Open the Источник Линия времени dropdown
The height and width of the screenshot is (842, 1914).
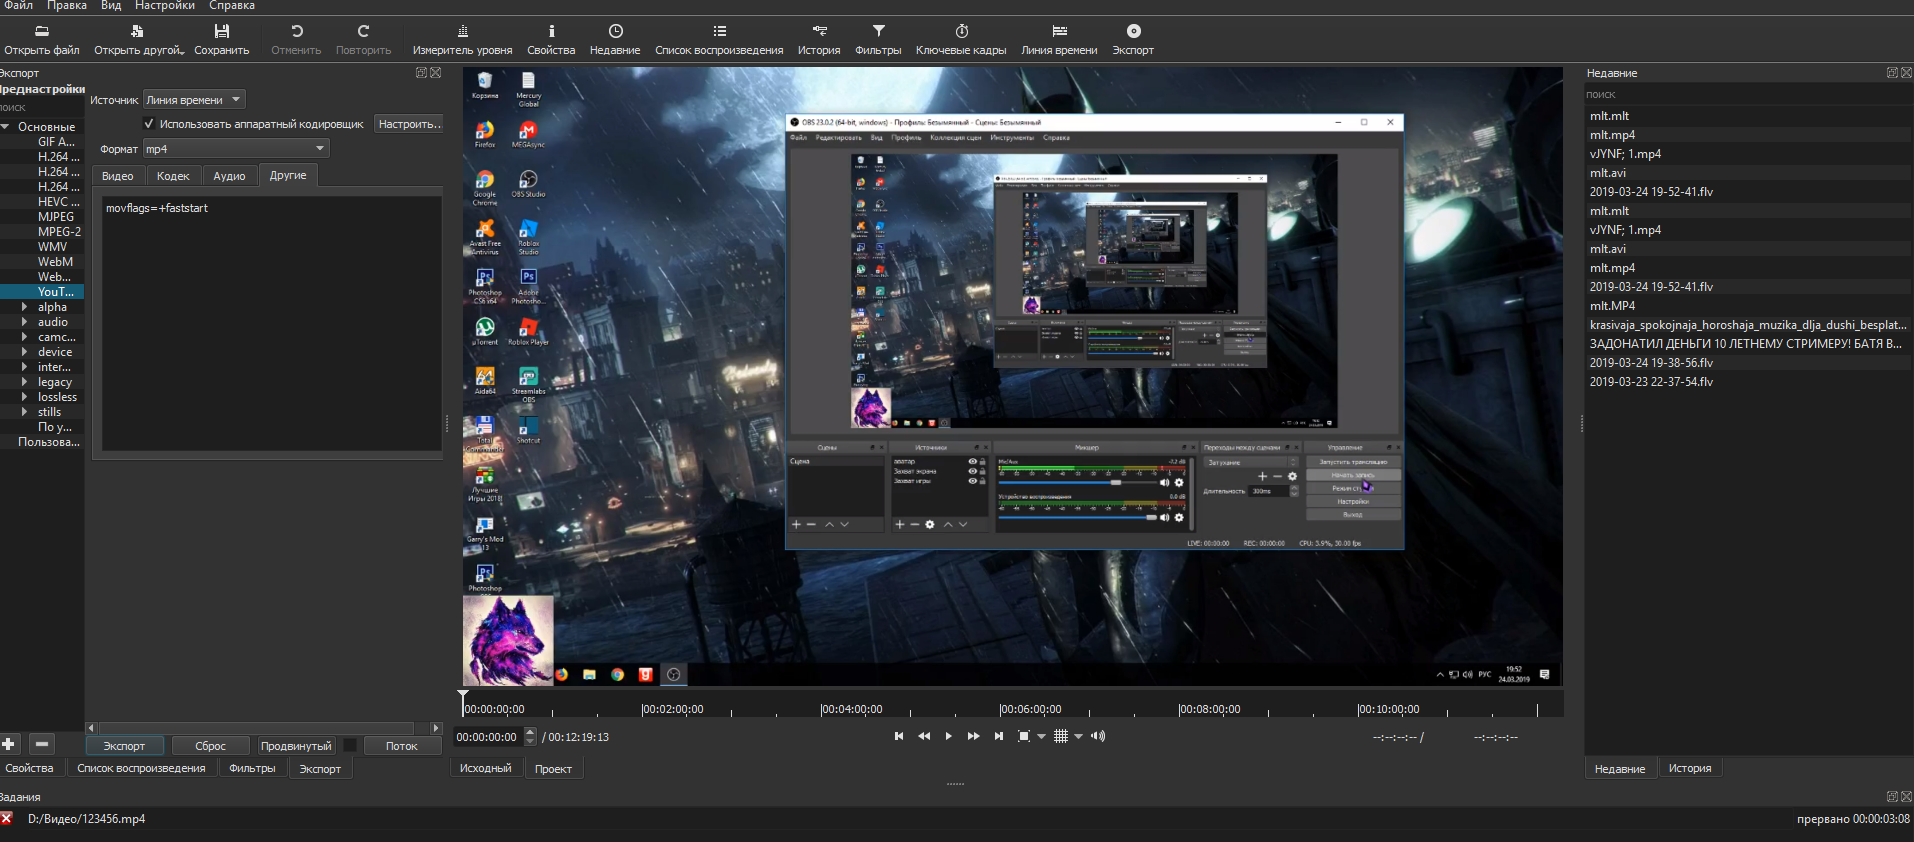point(194,100)
